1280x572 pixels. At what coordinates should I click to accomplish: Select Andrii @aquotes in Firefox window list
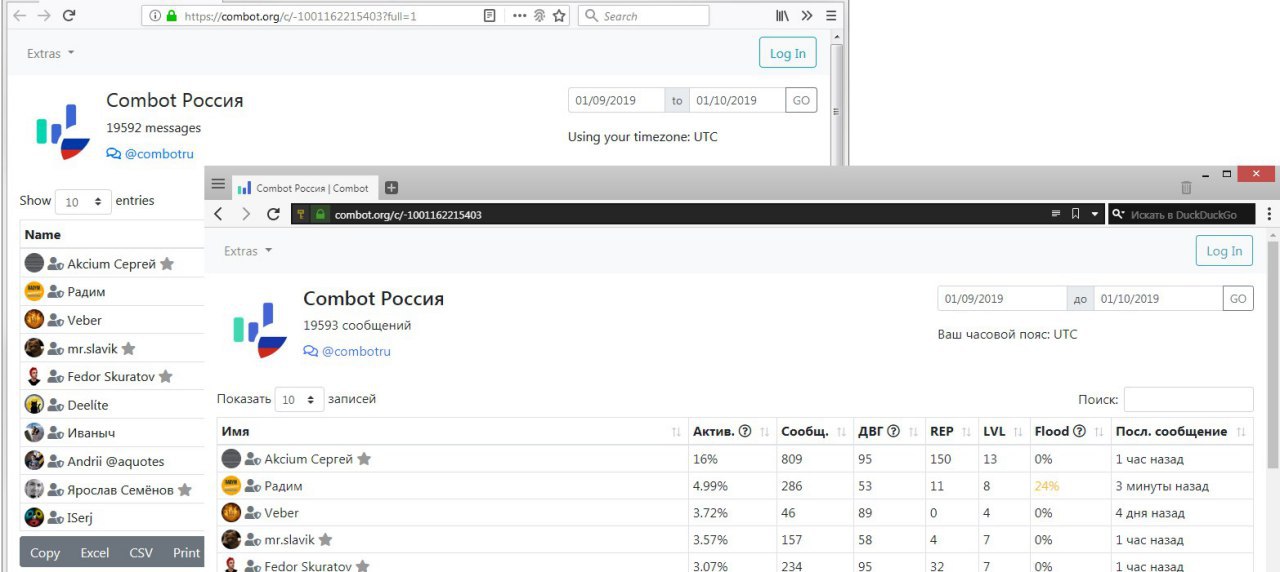pos(116,461)
